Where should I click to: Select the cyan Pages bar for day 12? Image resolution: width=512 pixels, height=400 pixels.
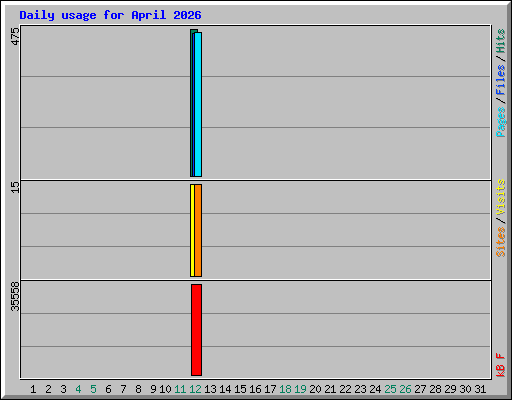198,104
